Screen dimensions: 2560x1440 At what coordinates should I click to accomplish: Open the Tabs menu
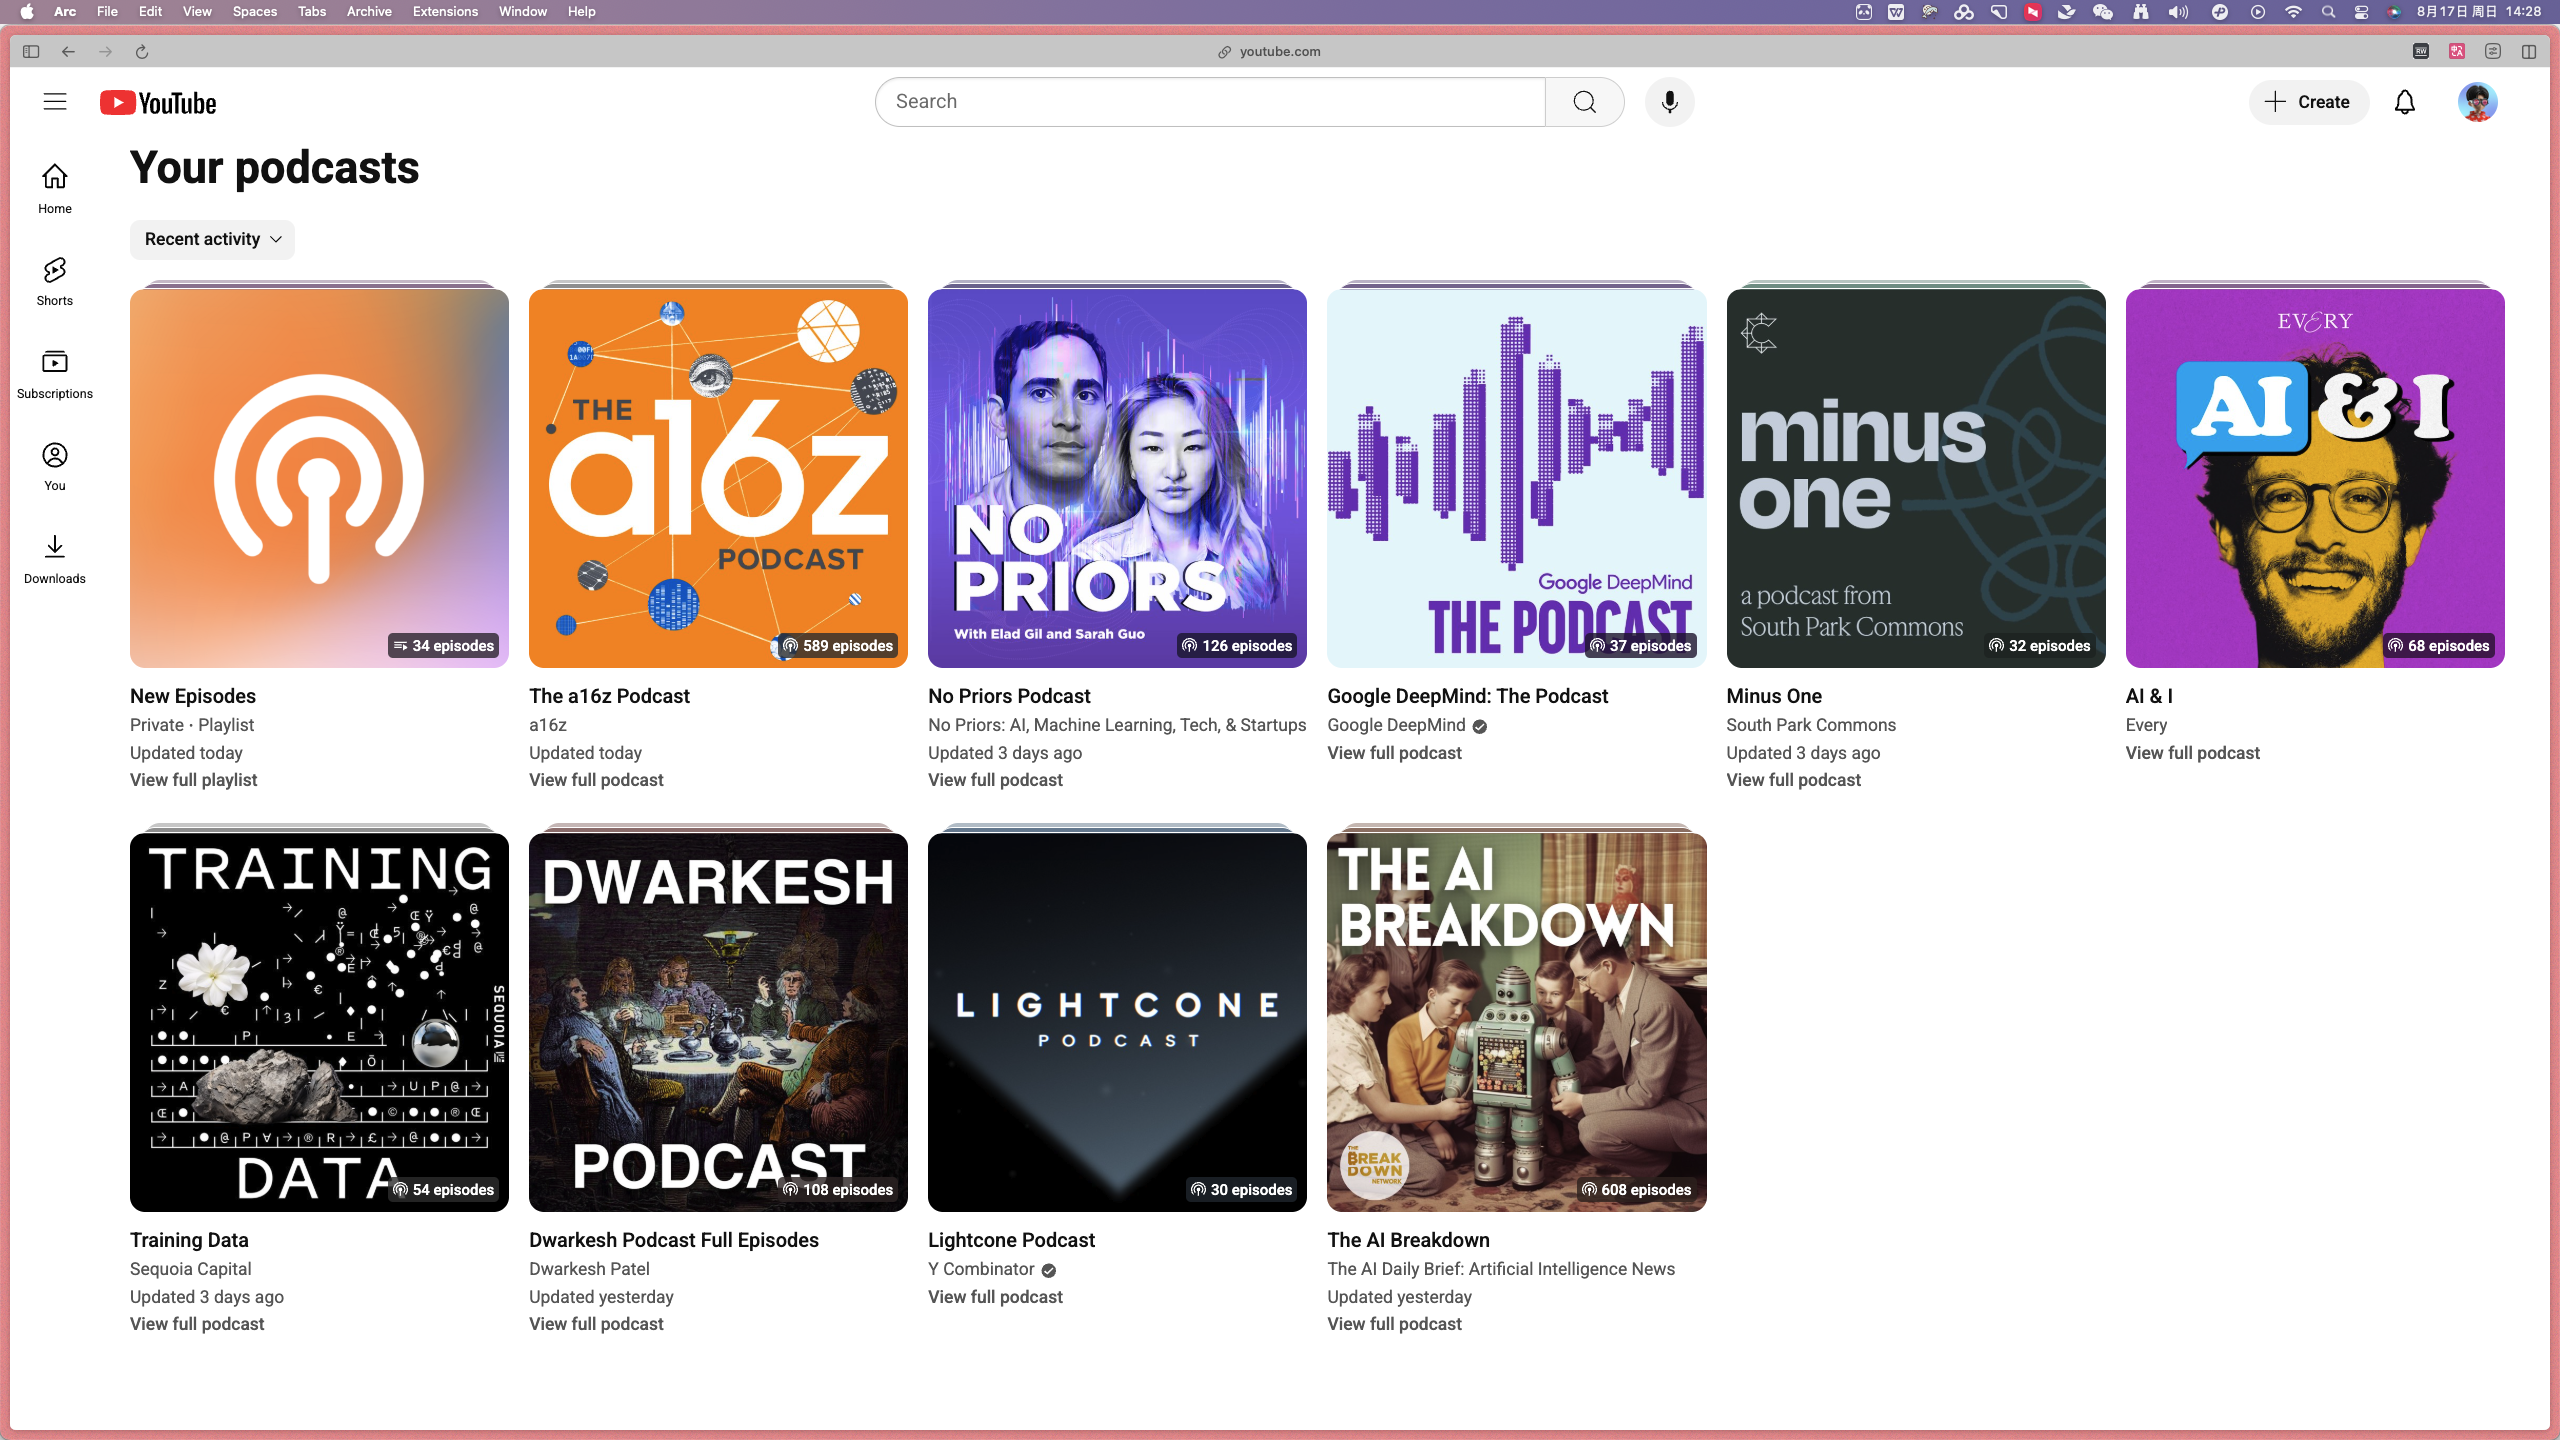[312, 12]
